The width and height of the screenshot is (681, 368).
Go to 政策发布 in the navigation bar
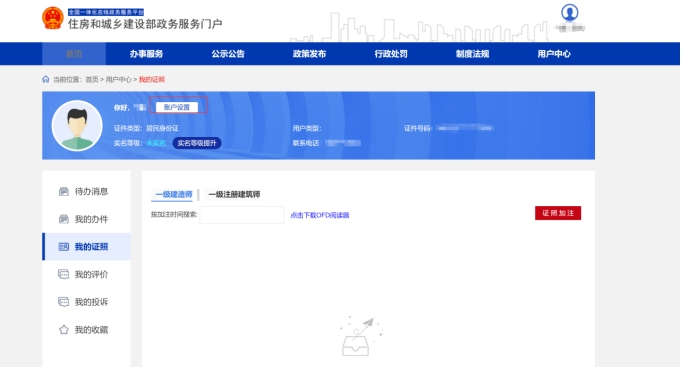point(309,54)
